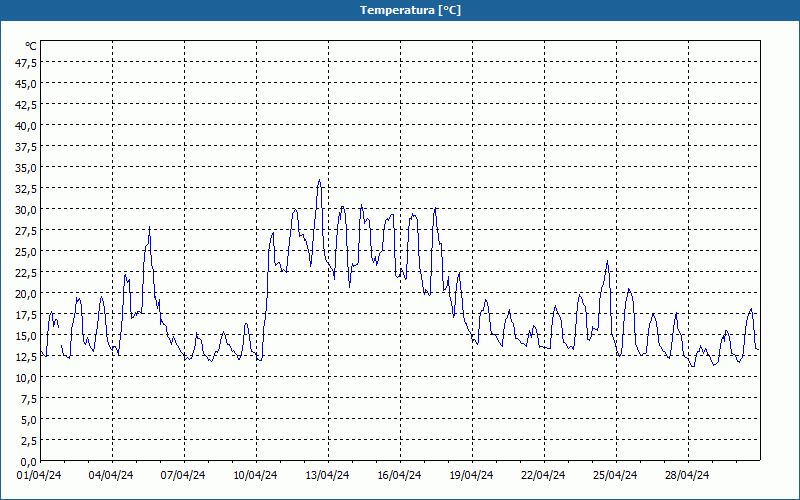The height and width of the screenshot is (500, 800).
Task: Select the 27,5 y-axis label
Action: click(x=26, y=231)
